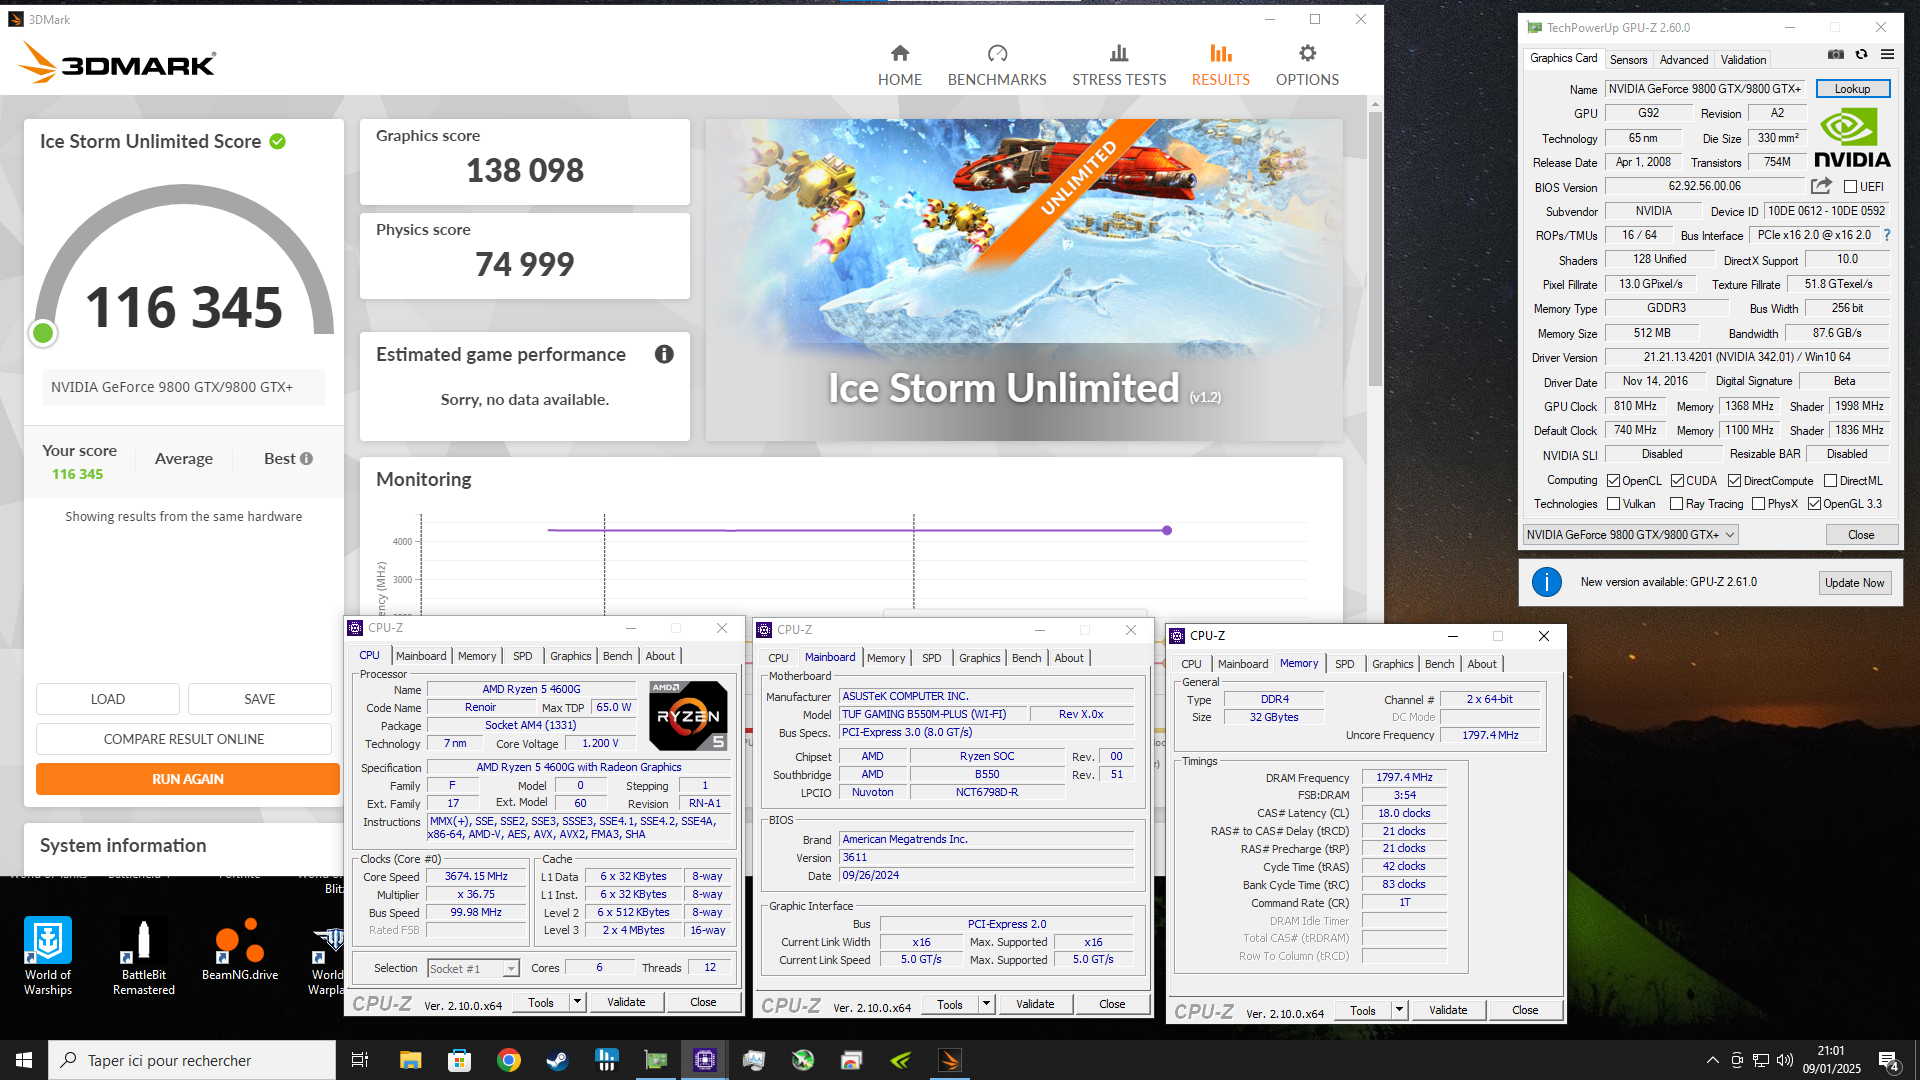Switch to GPU-Z taskbar icon
Viewport: 1920px width, 1080px height.
(x=655, y=1060)
